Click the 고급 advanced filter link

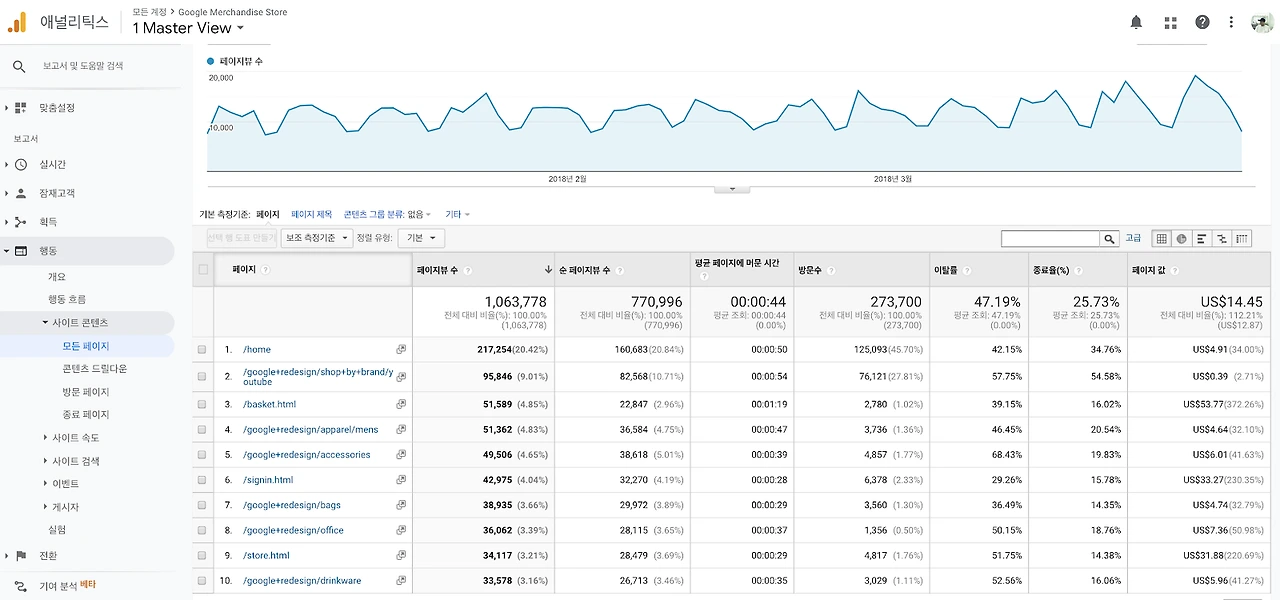tap(1133, 239)
